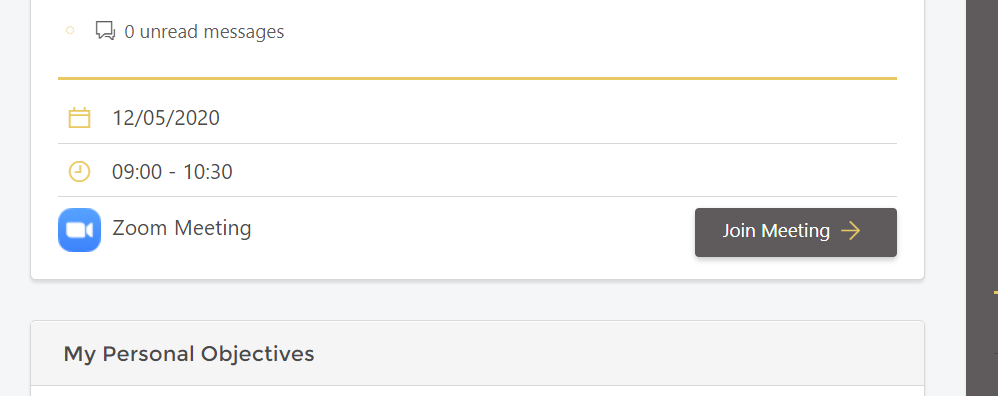Click the Personal Objectives panel body below header
The height and width of the screenshot is (396, 998).
pos(477,391)
